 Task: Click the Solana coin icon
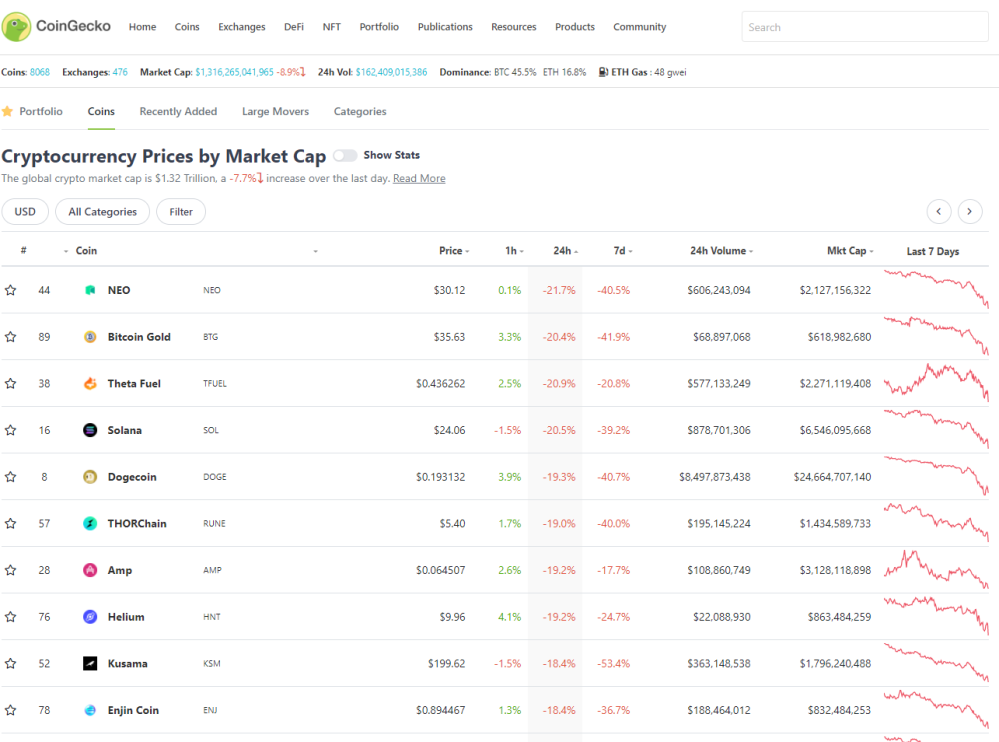(90, 431)
